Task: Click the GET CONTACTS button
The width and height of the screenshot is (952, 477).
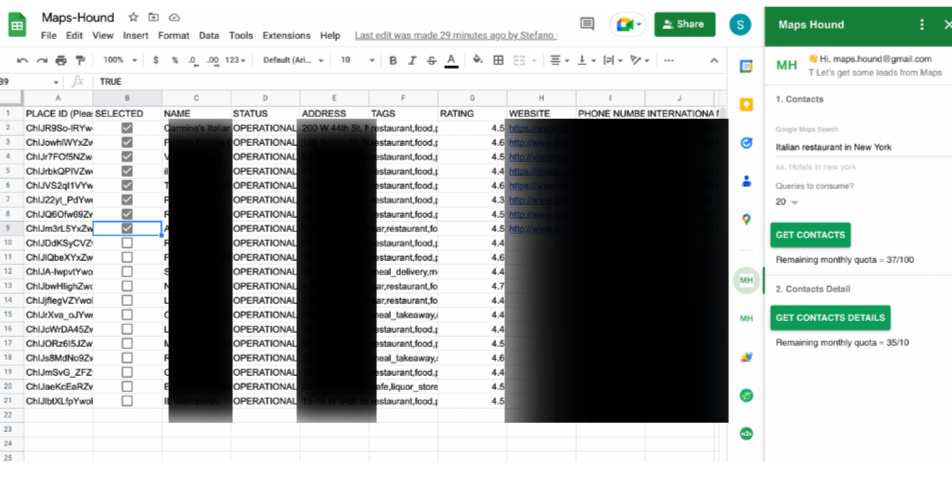Action: tap(810, 235)
